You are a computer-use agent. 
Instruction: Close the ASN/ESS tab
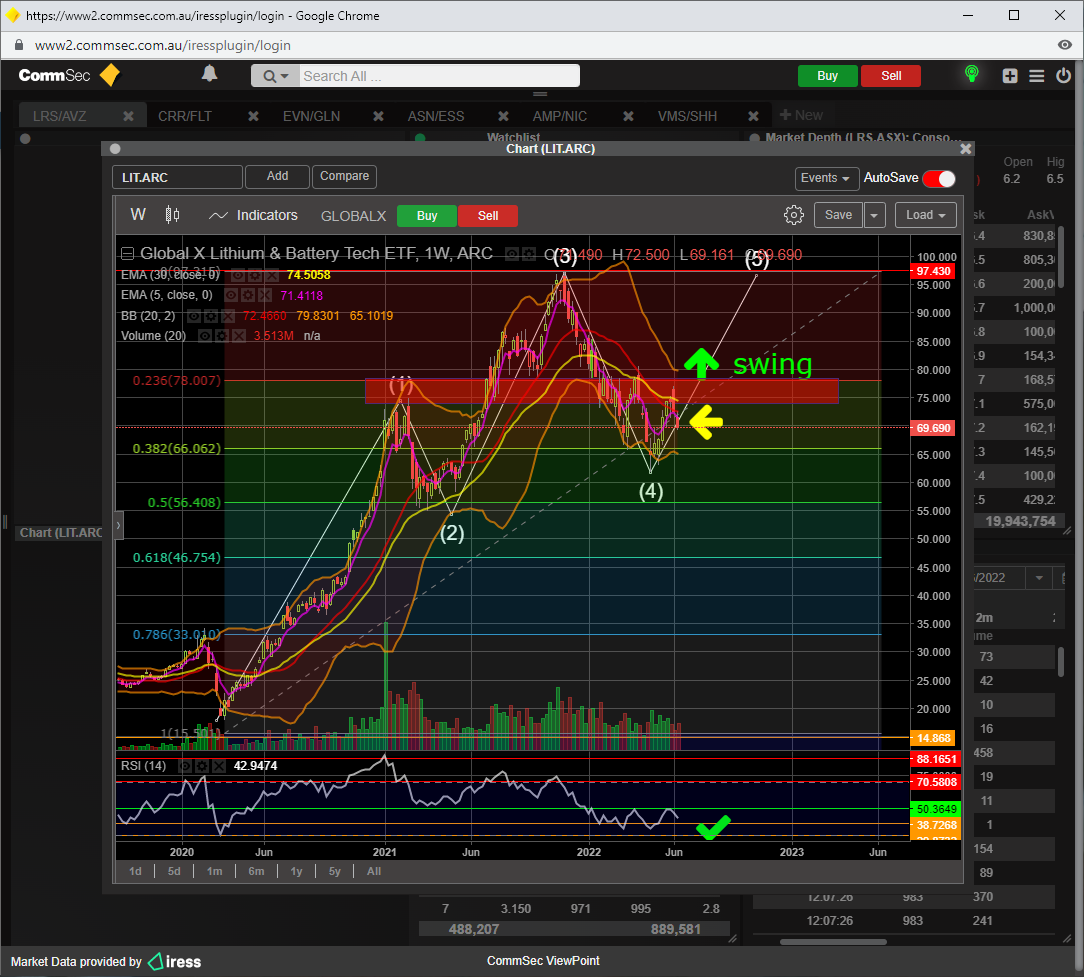(x=503, y=116)
